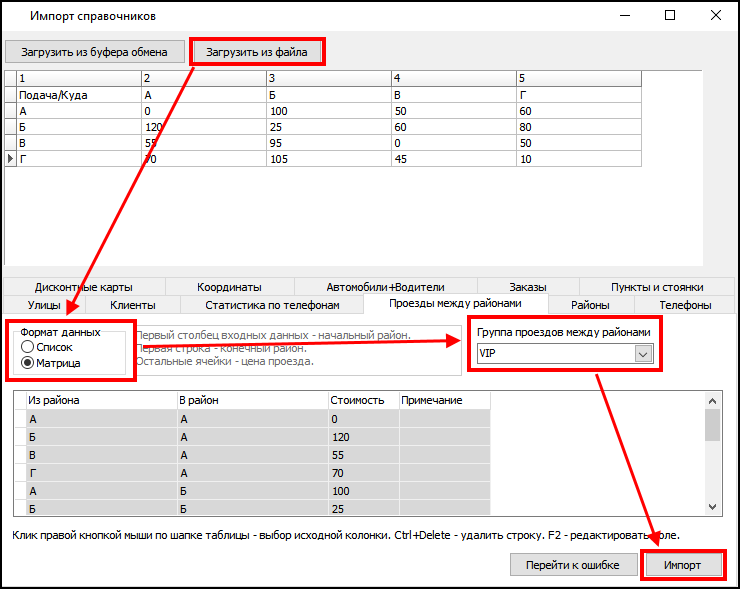Select the 'Пункты и стоянки' tab

tap(657, 287)
